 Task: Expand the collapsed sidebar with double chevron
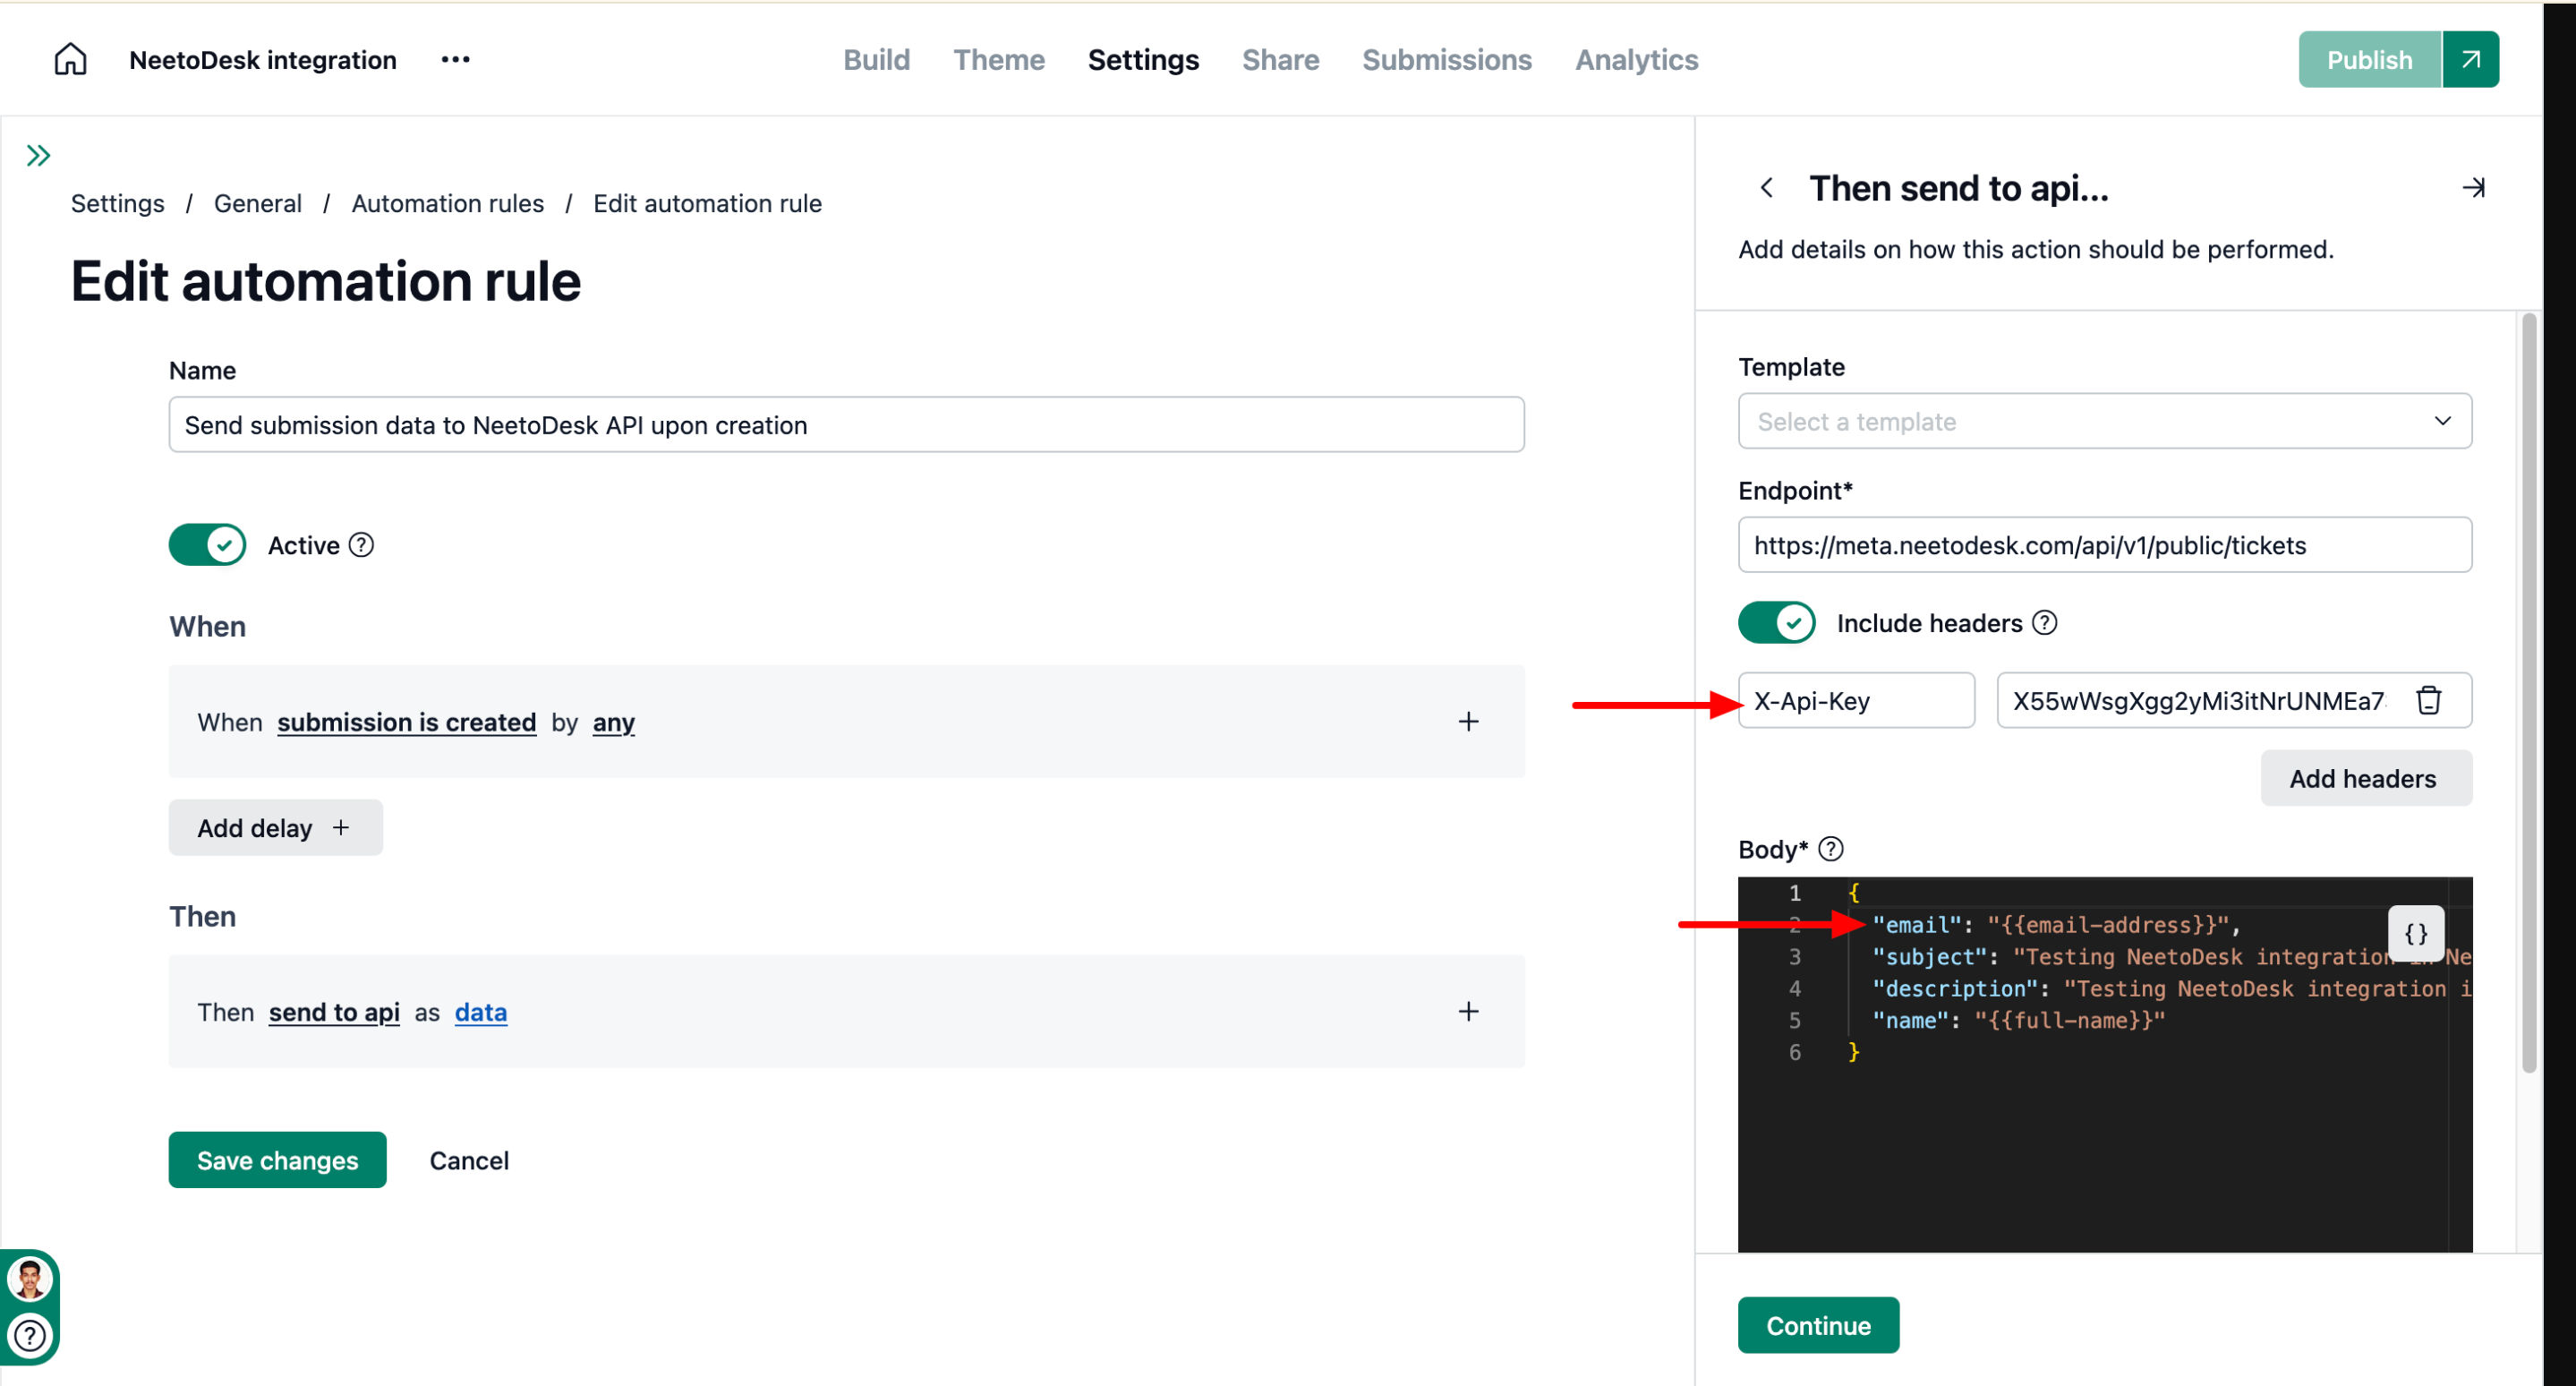coord(38,156)
